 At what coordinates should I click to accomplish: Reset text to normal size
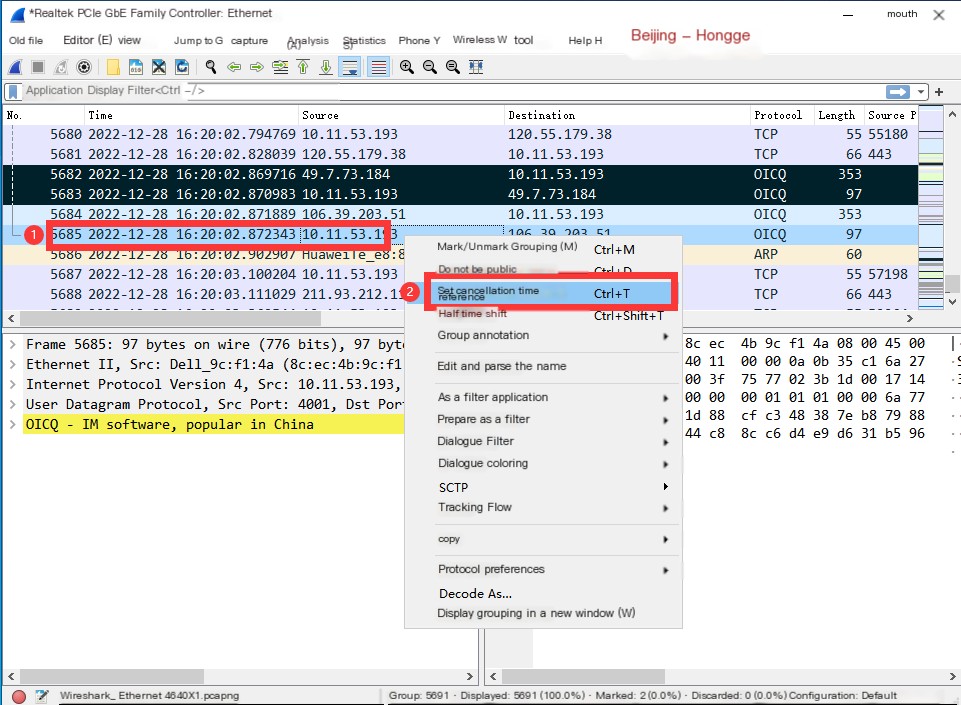pos(452,67)
